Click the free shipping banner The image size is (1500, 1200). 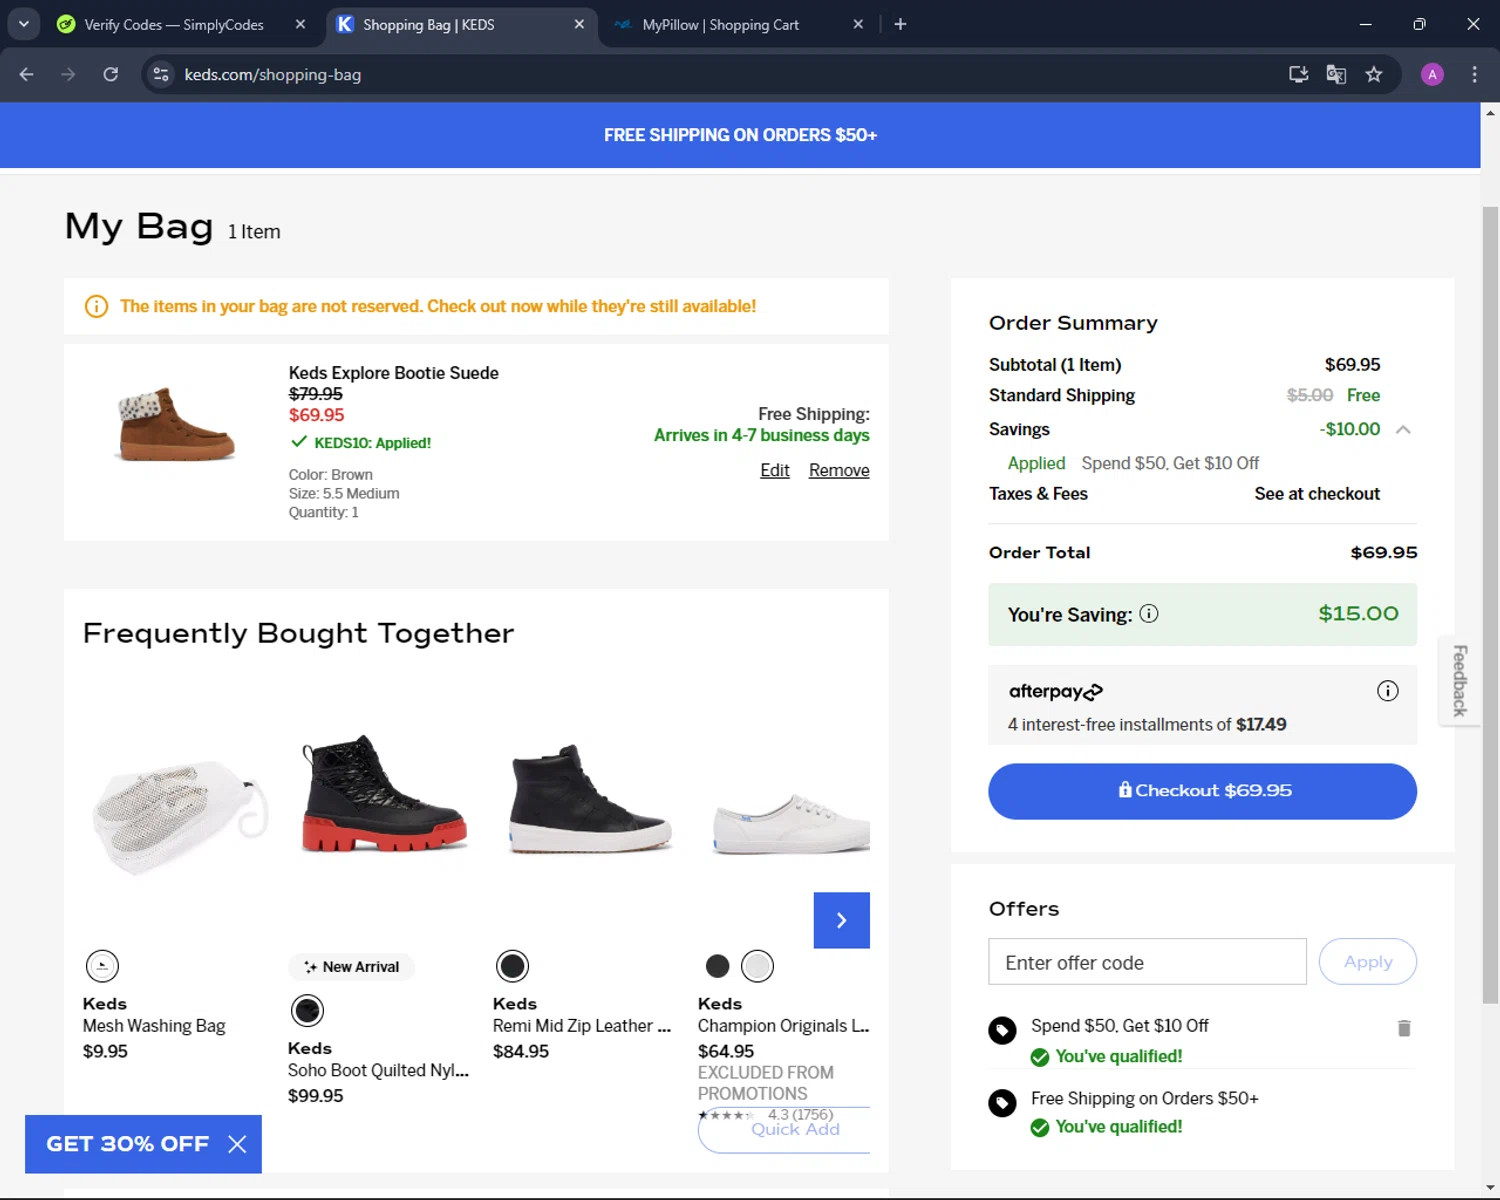(x=740, y=135)
